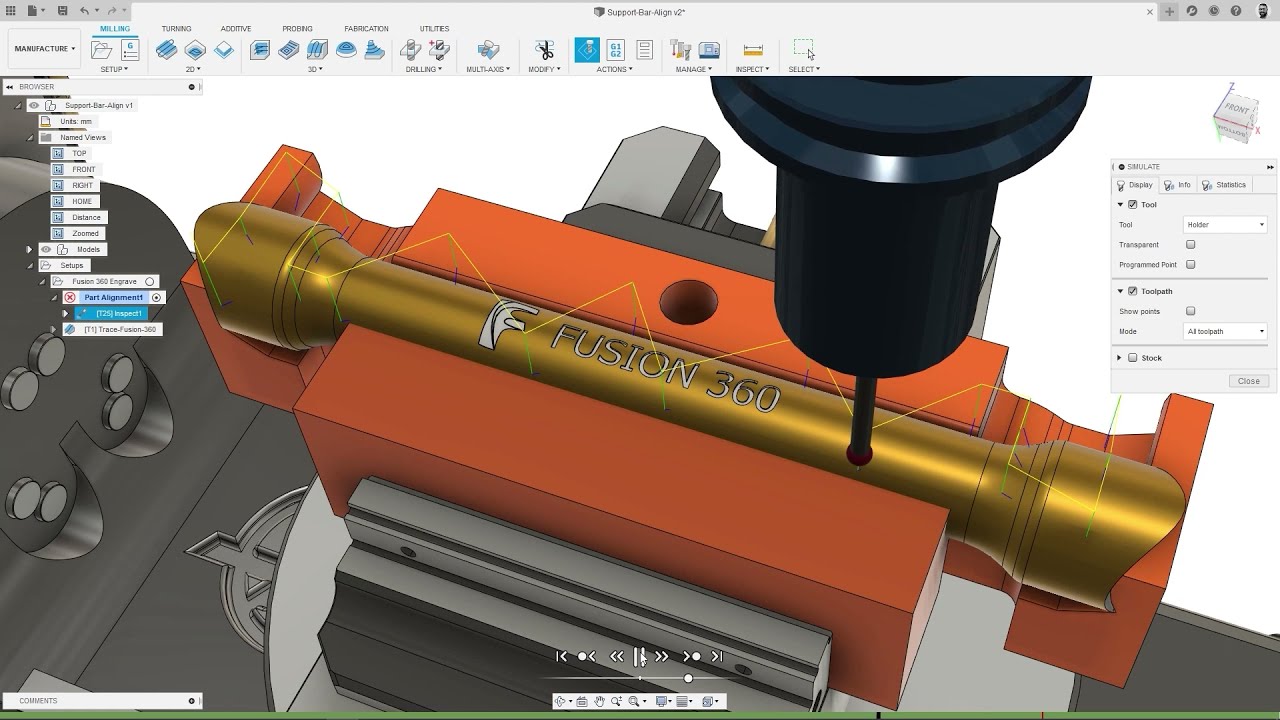Open the Mode All toolpath dropdown
Screen dimensions: 1280x720
1225,331
